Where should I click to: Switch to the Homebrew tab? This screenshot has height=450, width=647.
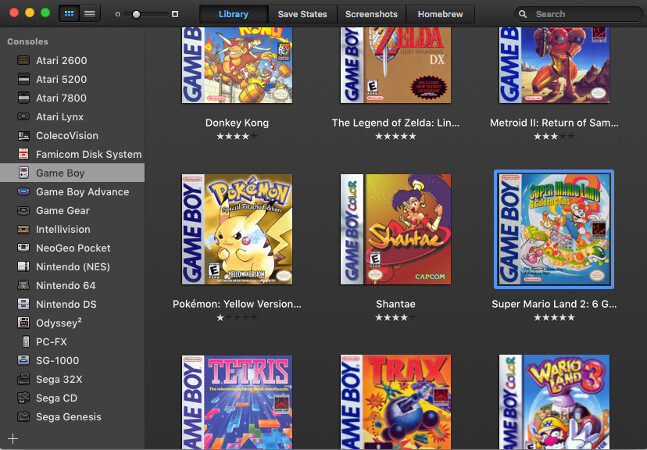point(440,14)
